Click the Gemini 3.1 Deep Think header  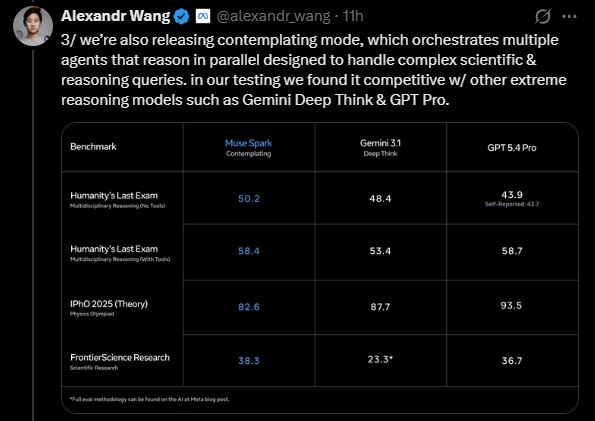coord(380,148)
